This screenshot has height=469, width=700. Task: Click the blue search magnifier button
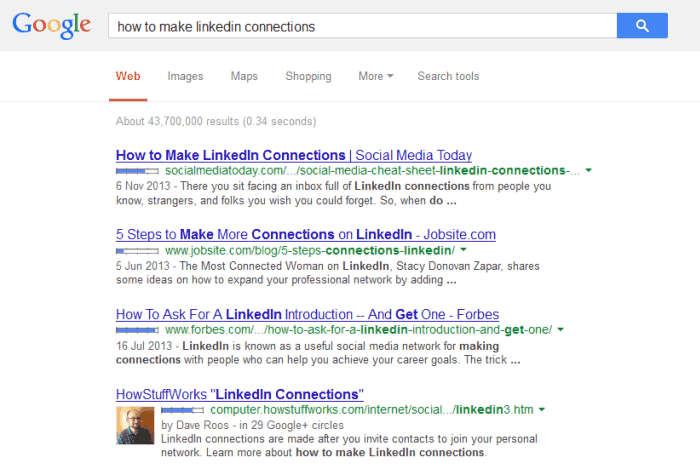click(x=642, y=25)
